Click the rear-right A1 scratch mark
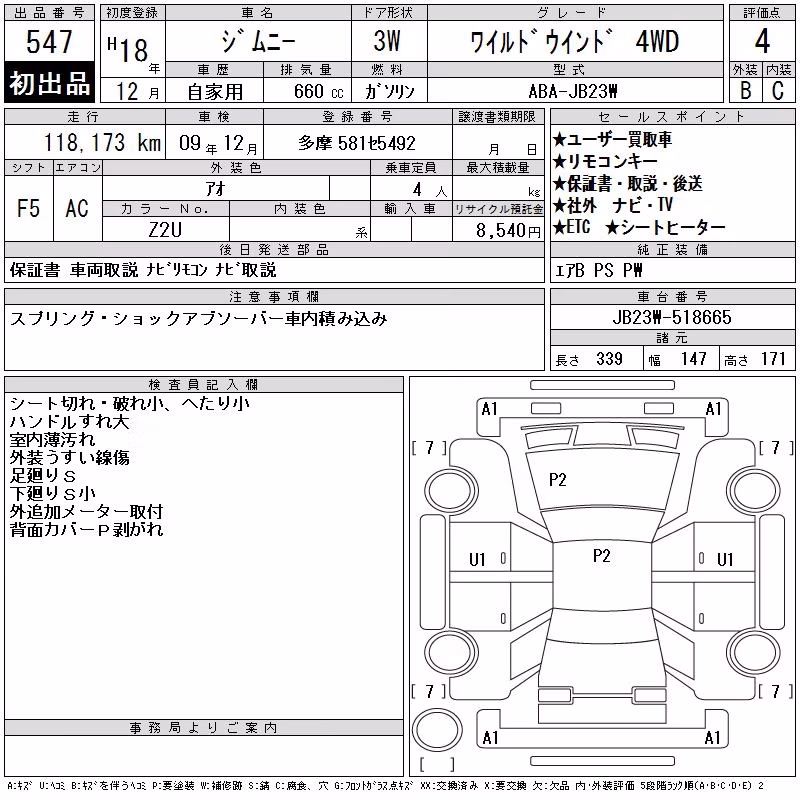 pos(712,737)
